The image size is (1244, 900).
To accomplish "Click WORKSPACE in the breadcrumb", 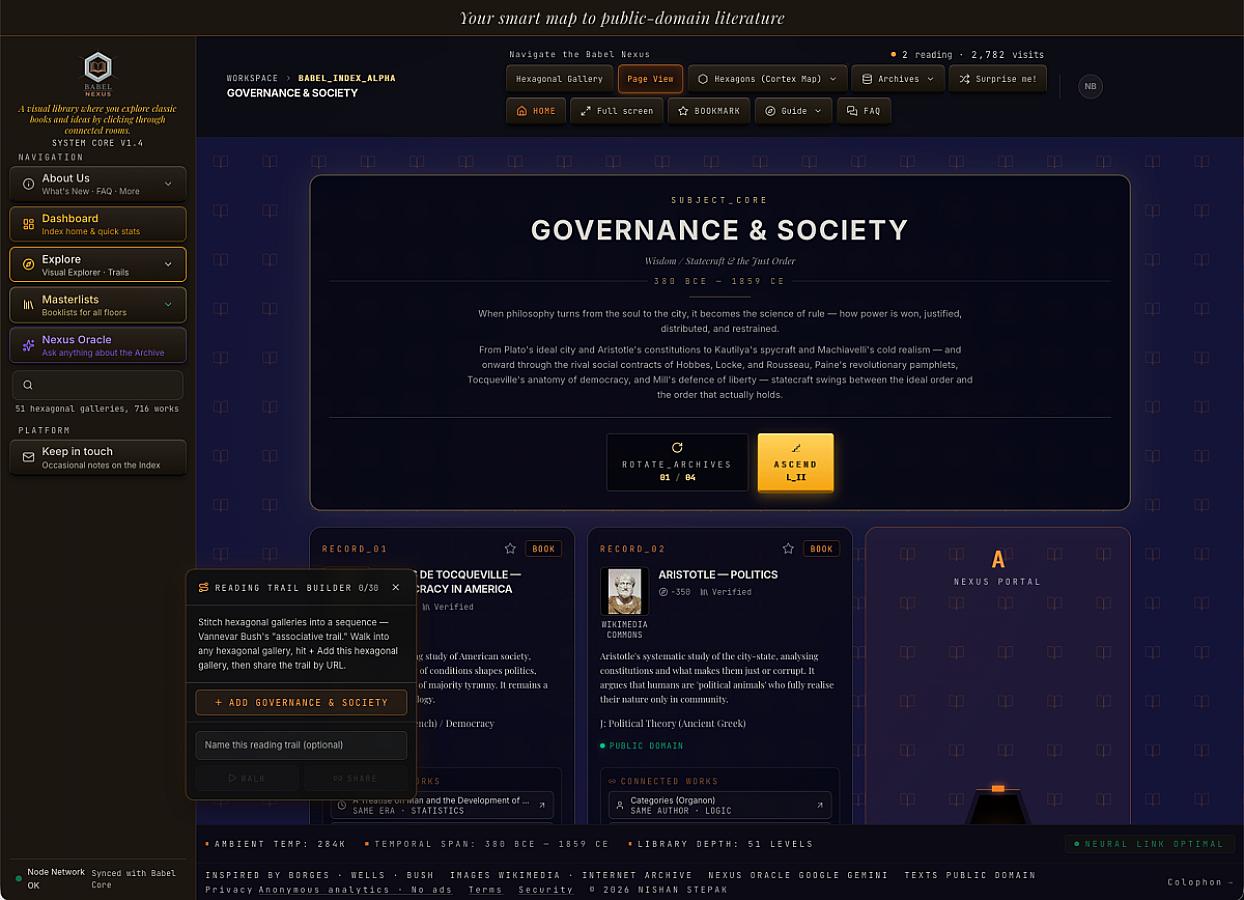I will (x=252, y=78).
